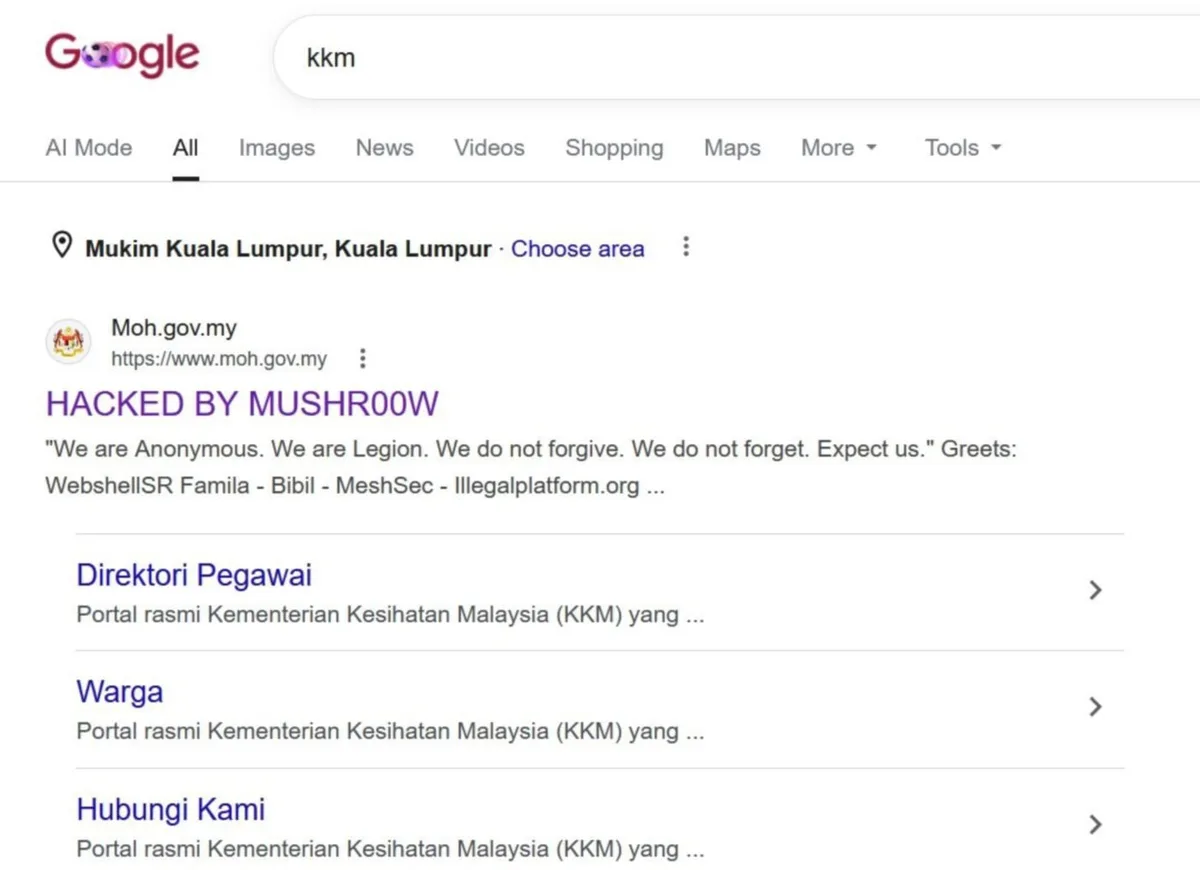Click the location pin icon
The width and height of the screenshot is (1200, 870).
(x=62, y=246)
